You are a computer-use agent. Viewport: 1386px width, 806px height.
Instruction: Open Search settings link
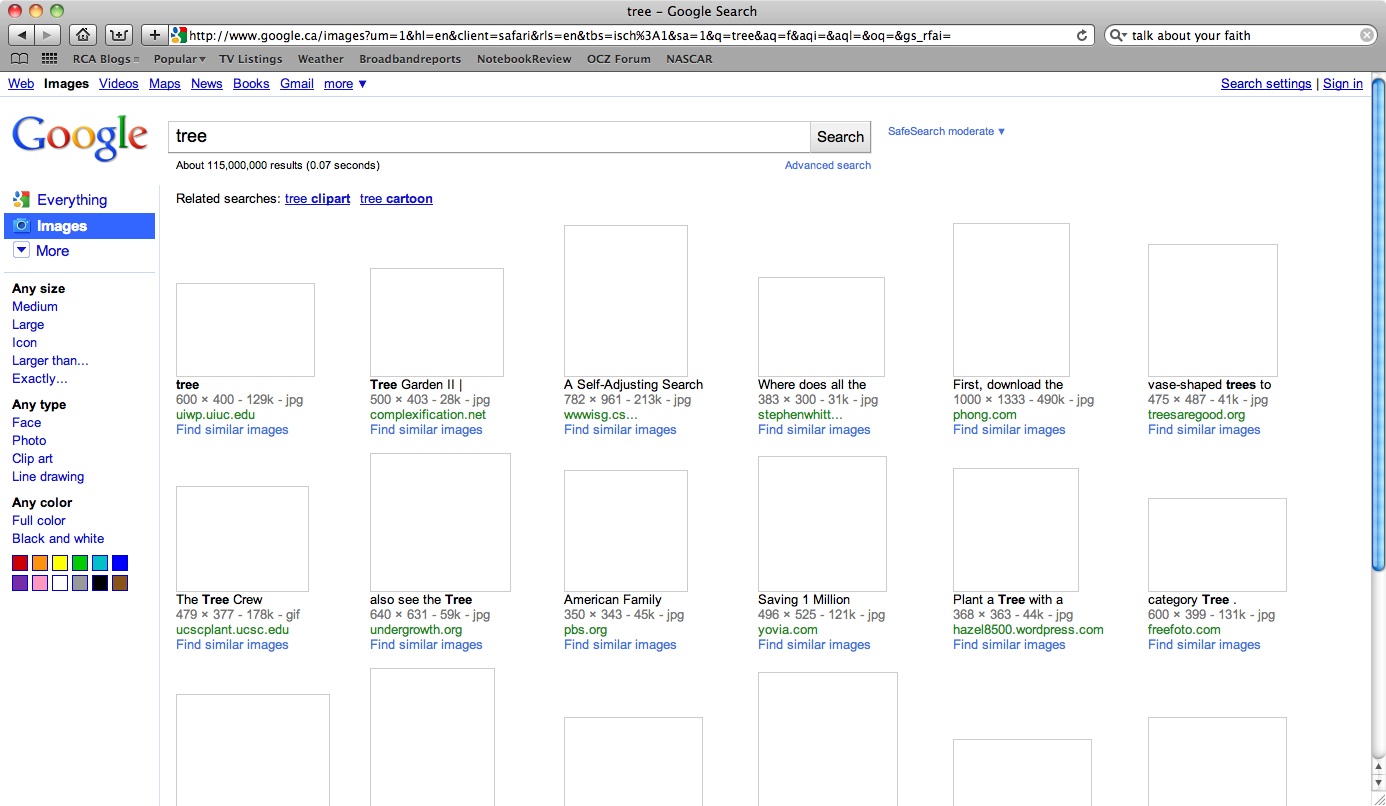pos(1266,84)
